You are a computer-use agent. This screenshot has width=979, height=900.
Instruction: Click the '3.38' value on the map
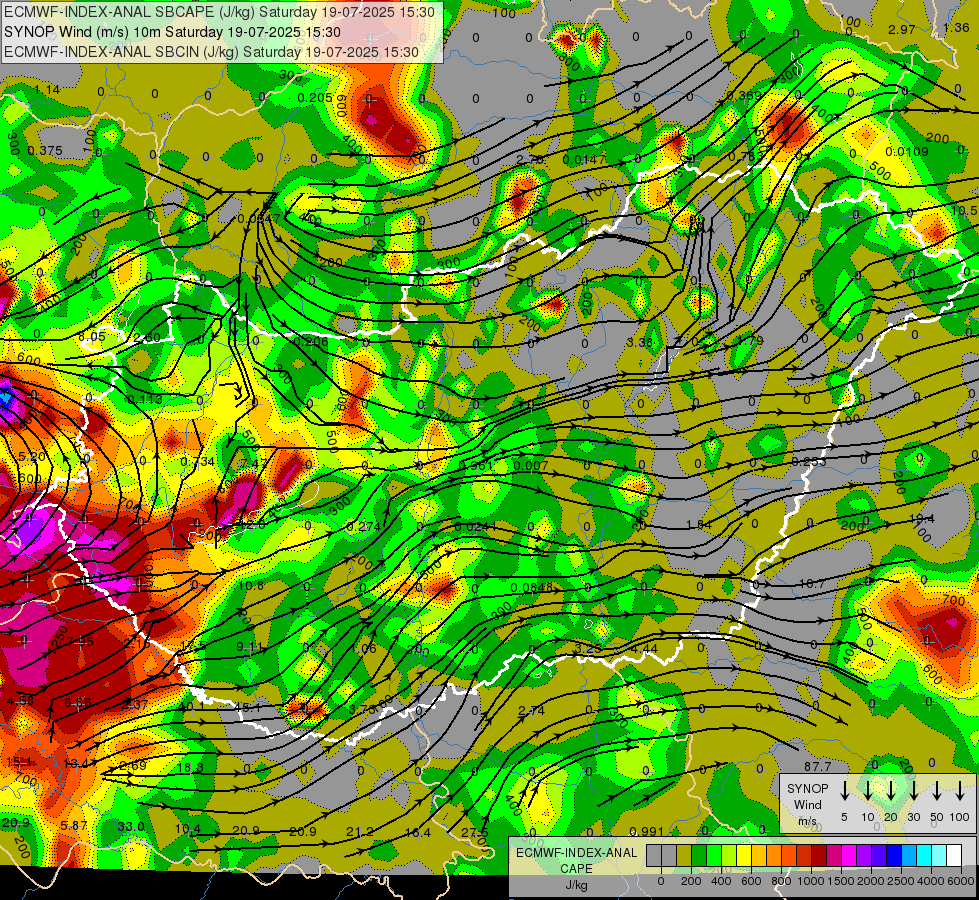click(x=639, y=342)
